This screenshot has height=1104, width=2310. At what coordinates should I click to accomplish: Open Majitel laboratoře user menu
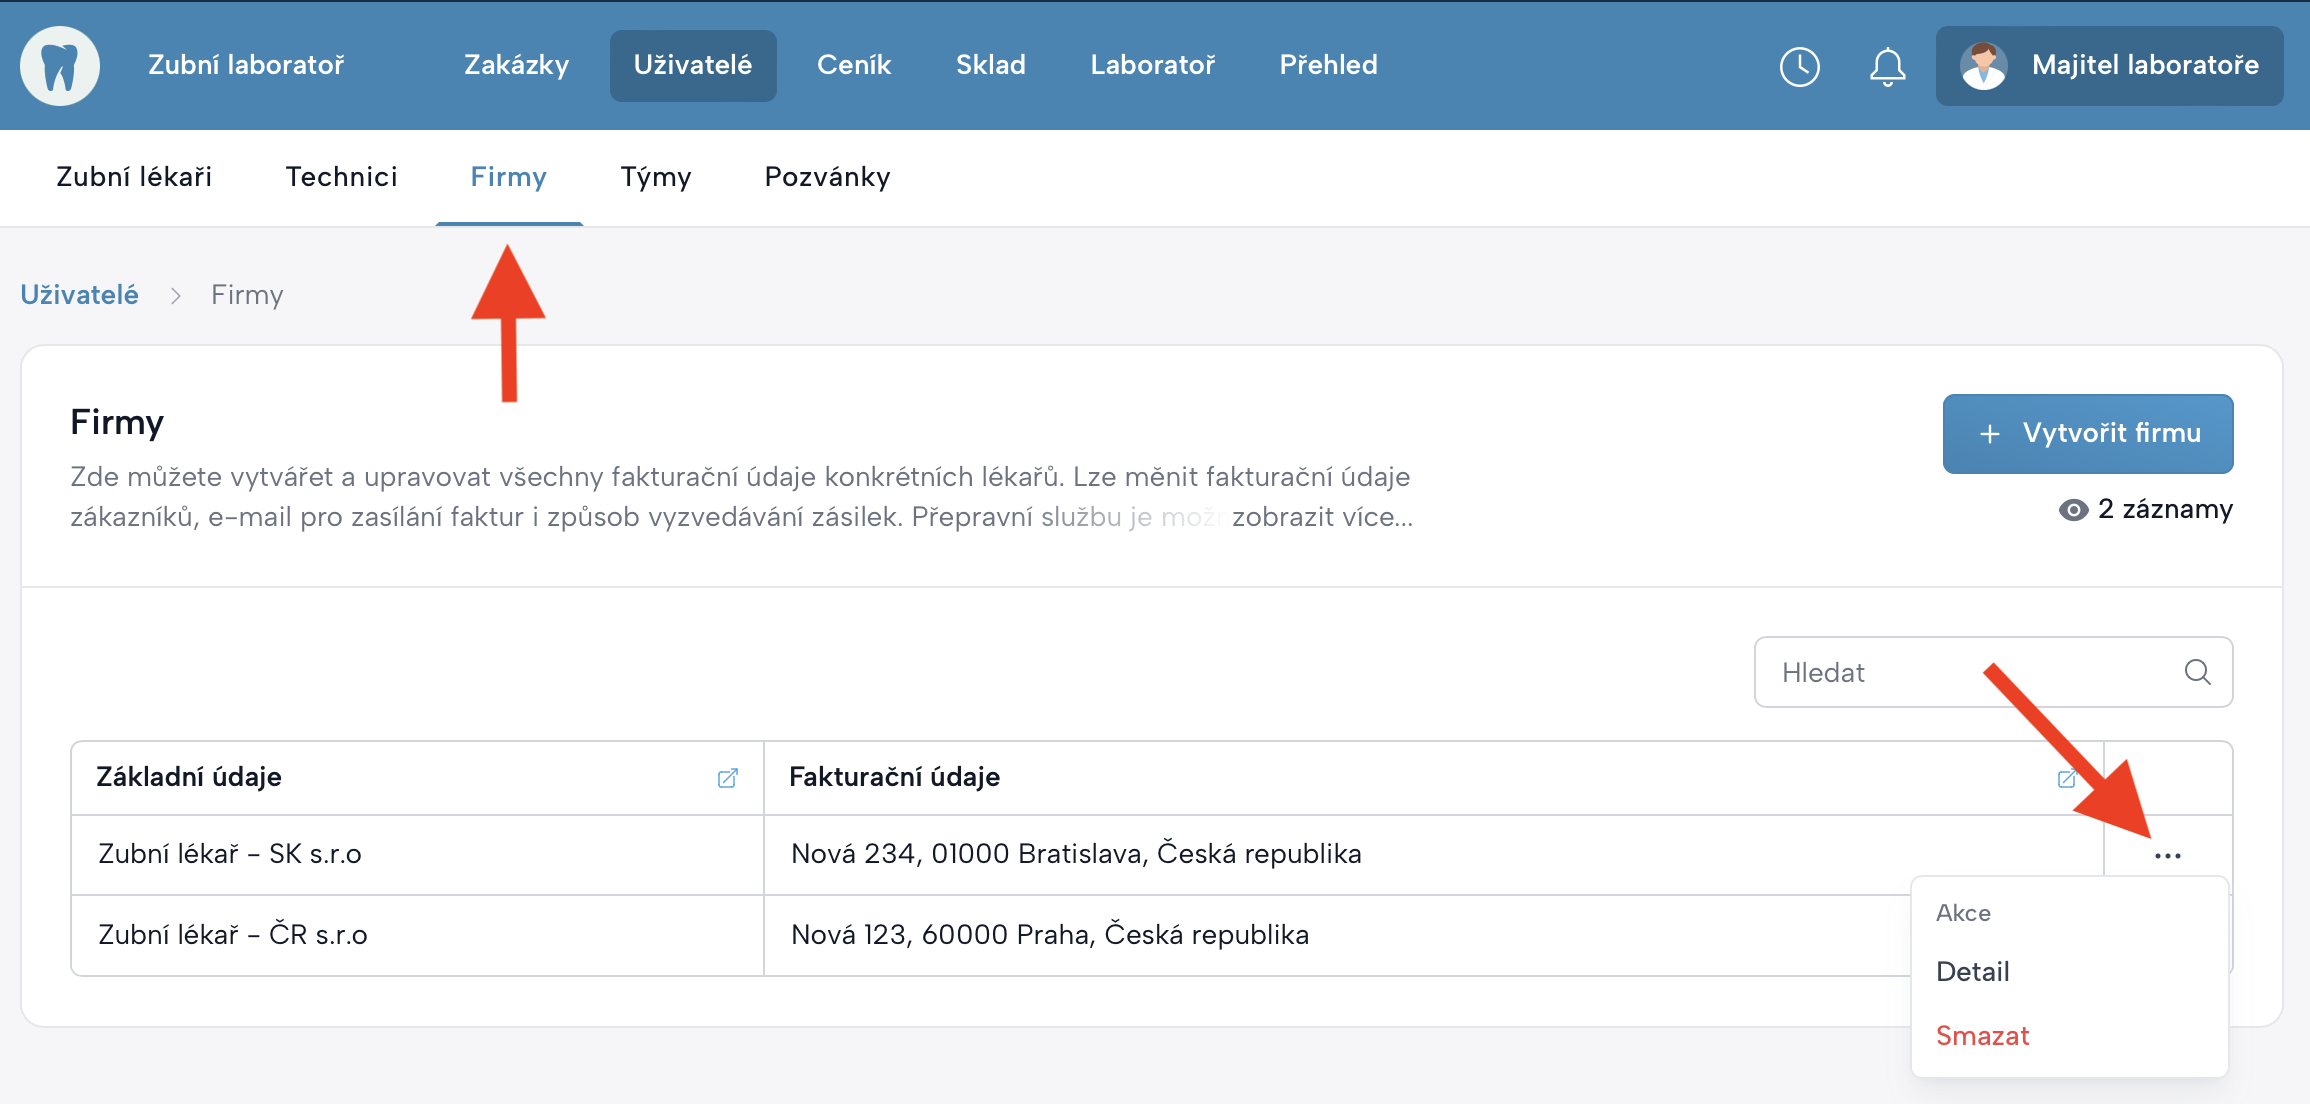(x=2144, y=66)
